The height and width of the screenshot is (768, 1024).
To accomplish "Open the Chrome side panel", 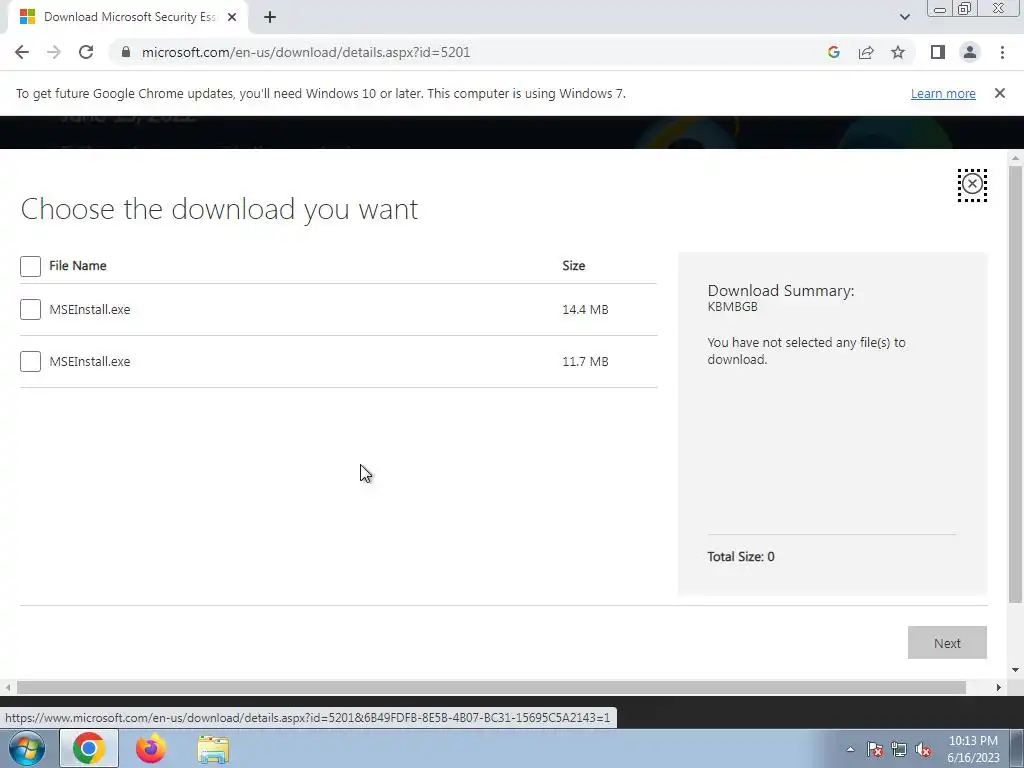I will click(x=938, y=52).
